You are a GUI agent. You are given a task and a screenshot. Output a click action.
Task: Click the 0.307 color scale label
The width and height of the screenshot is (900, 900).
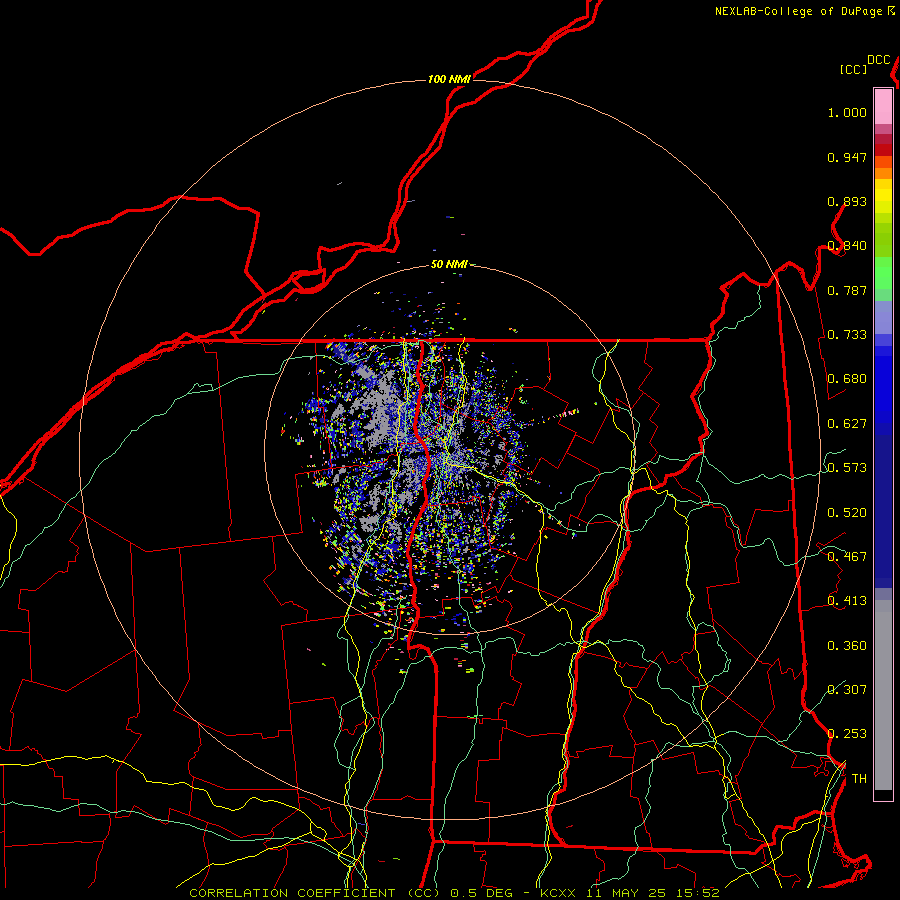[847, 689]
